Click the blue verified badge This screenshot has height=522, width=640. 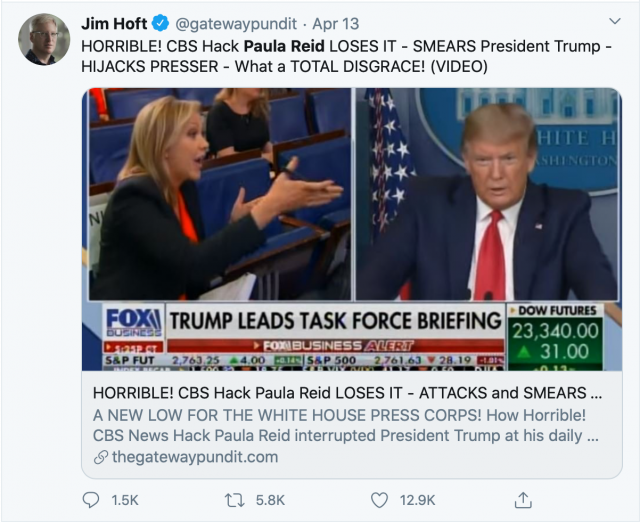pos(160,22)
